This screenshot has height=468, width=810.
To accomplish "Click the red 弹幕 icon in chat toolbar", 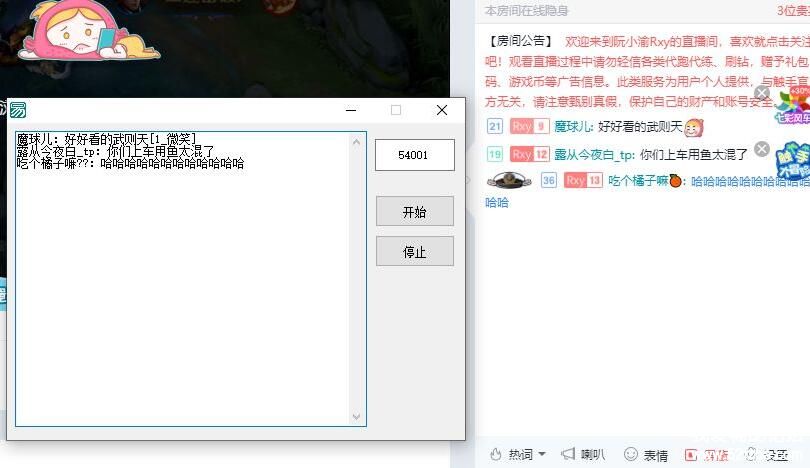I will click(x=691, y=455).
